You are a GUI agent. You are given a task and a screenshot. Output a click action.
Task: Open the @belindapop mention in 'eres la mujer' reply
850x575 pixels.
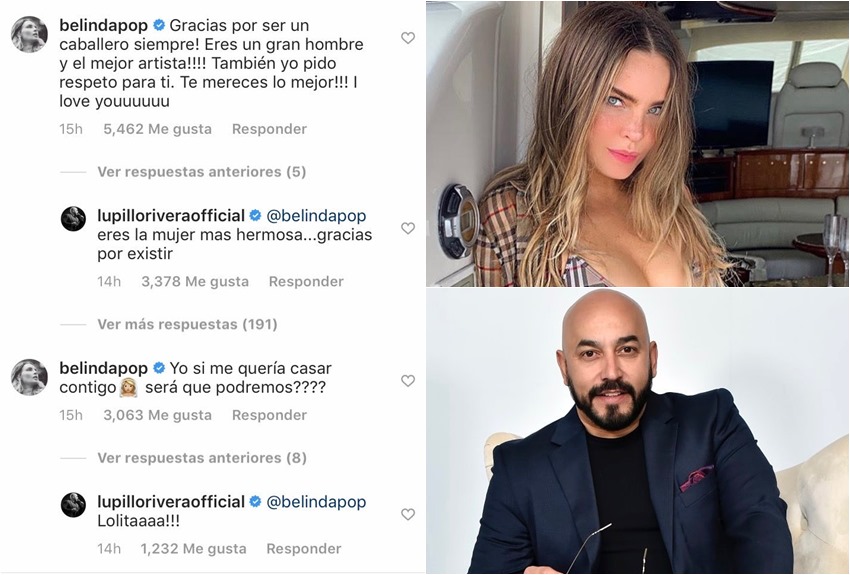click(x=316, y=216)
